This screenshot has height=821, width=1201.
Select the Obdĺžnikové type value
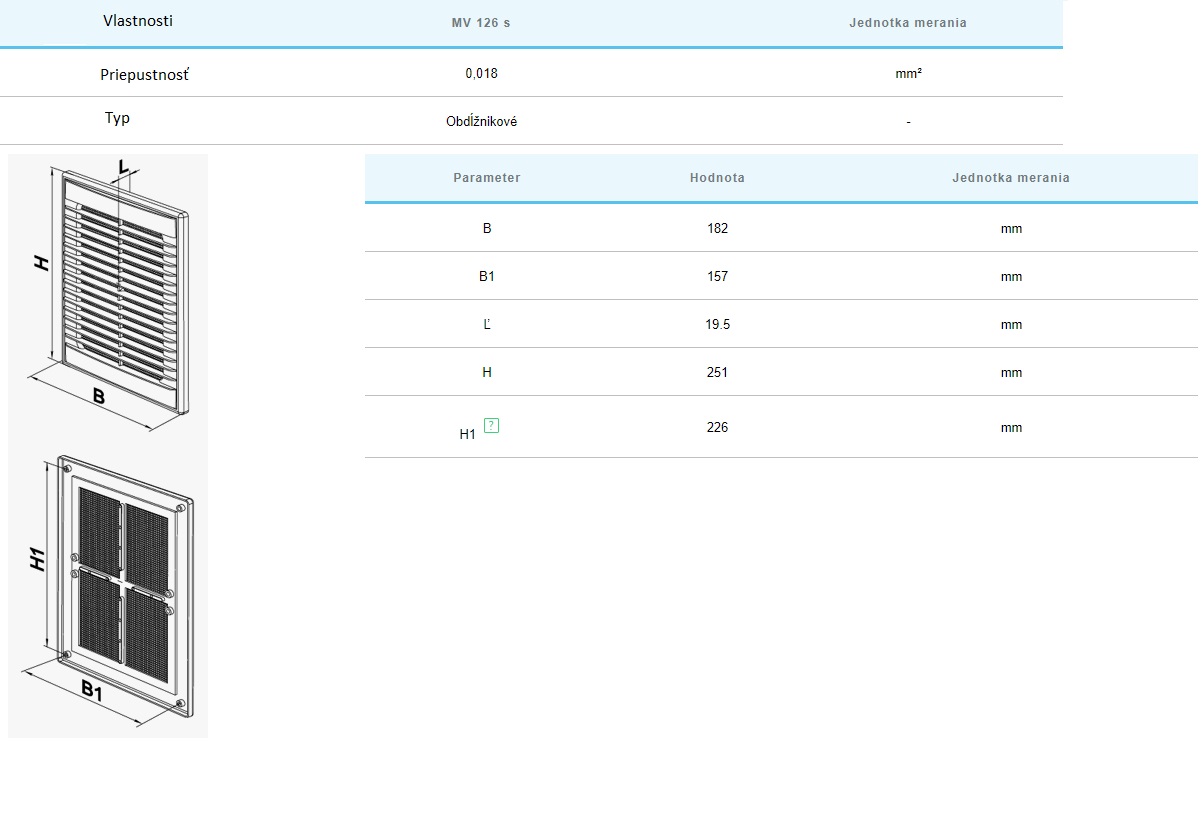tap(481, 121)
